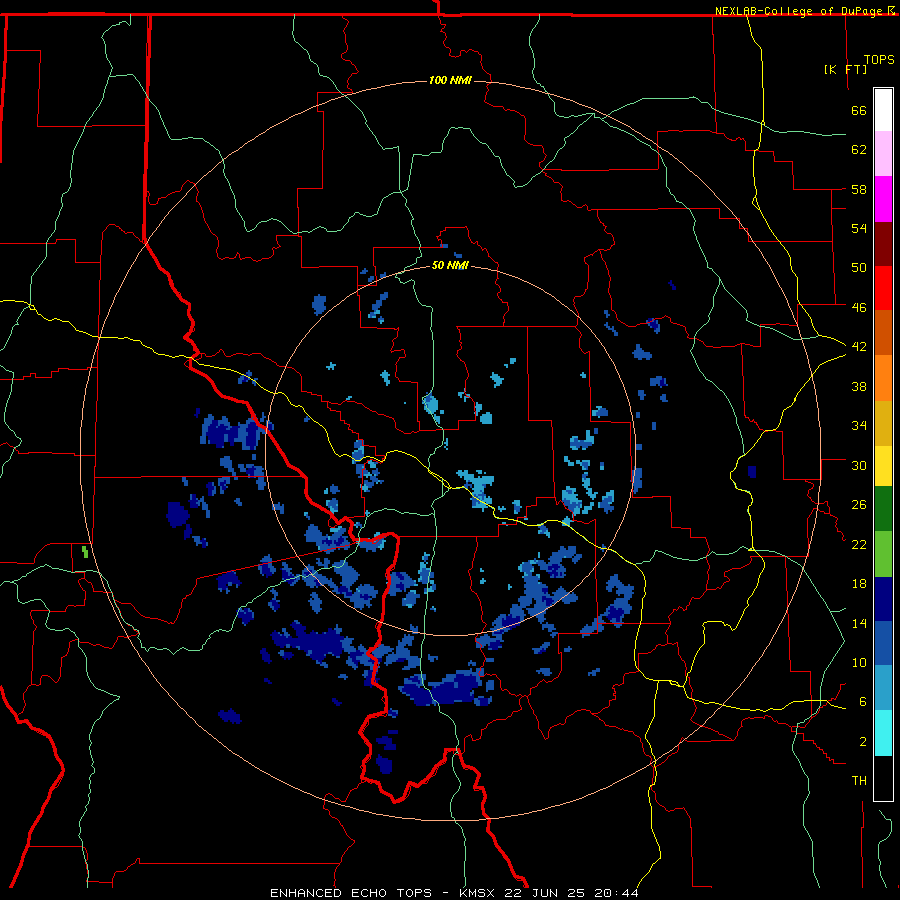The height and width of the screenshot is (900, 900).
Task: Click the '20:44' timestamp in caption
Action: [x=616, y=893]
